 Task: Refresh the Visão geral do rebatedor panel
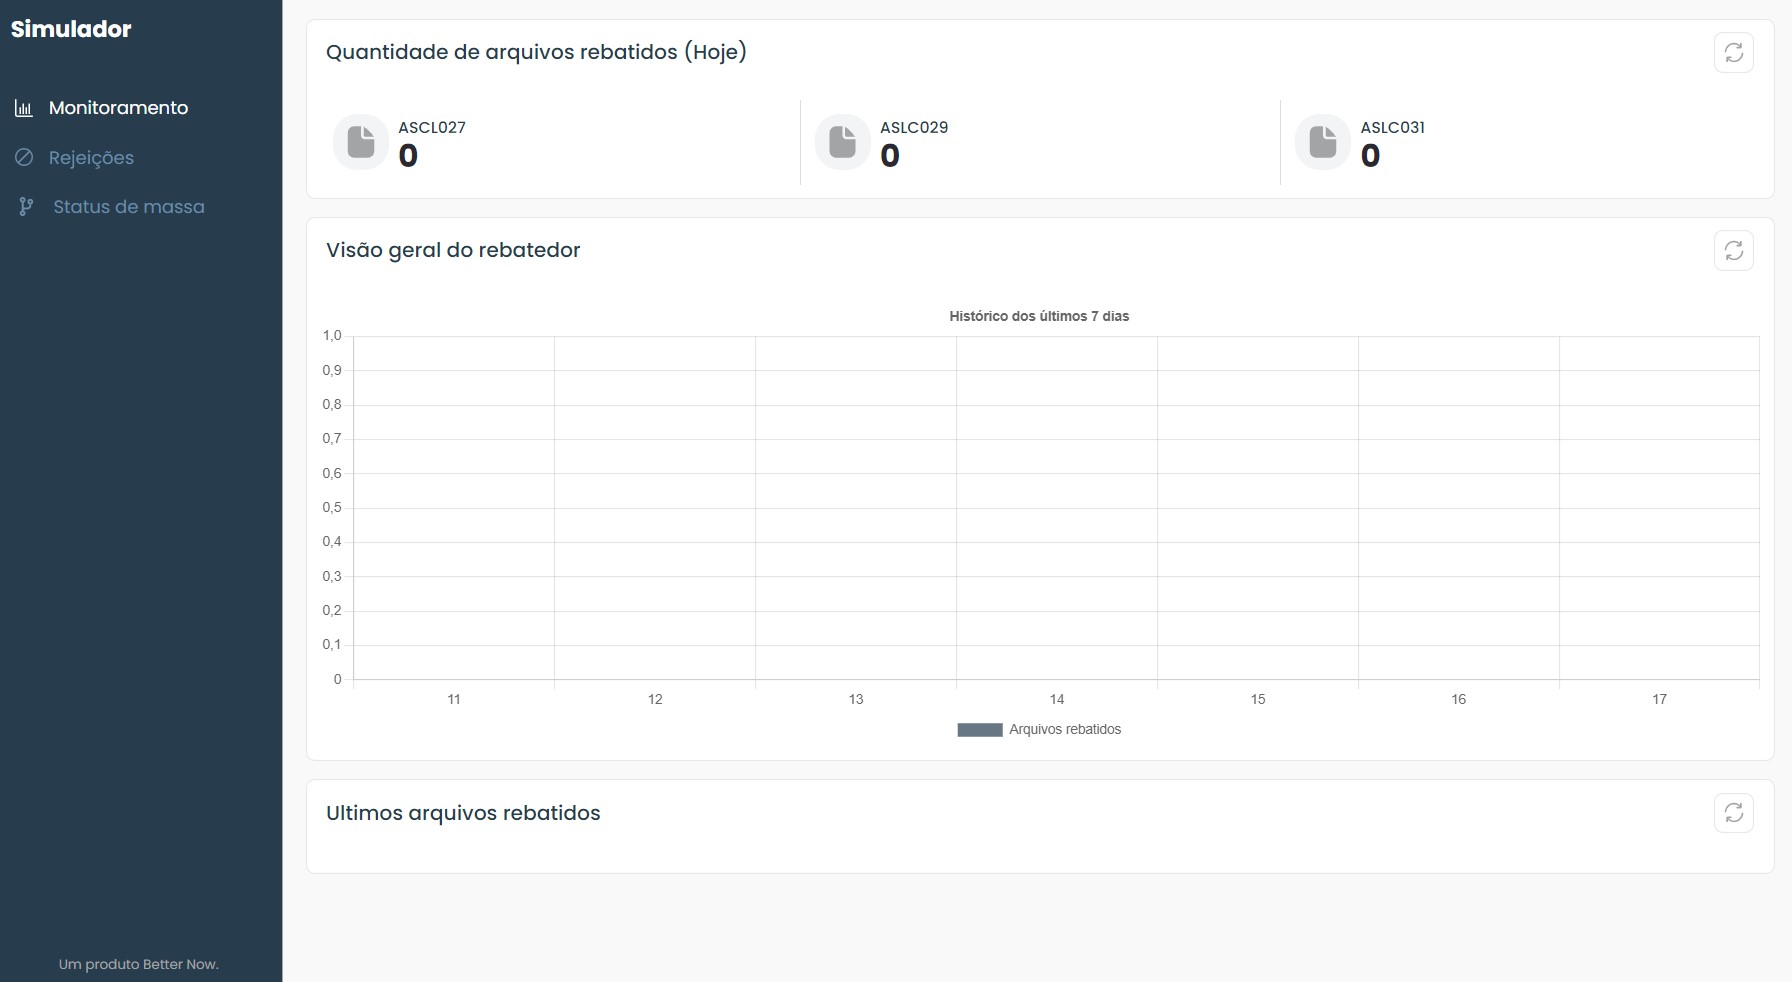coord(1735,250)
